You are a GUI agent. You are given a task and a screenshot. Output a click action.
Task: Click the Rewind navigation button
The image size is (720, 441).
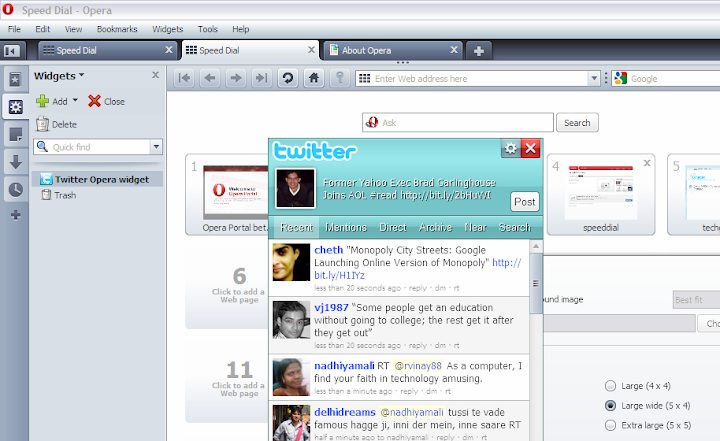pyautogui.click(x=185, y=78)
